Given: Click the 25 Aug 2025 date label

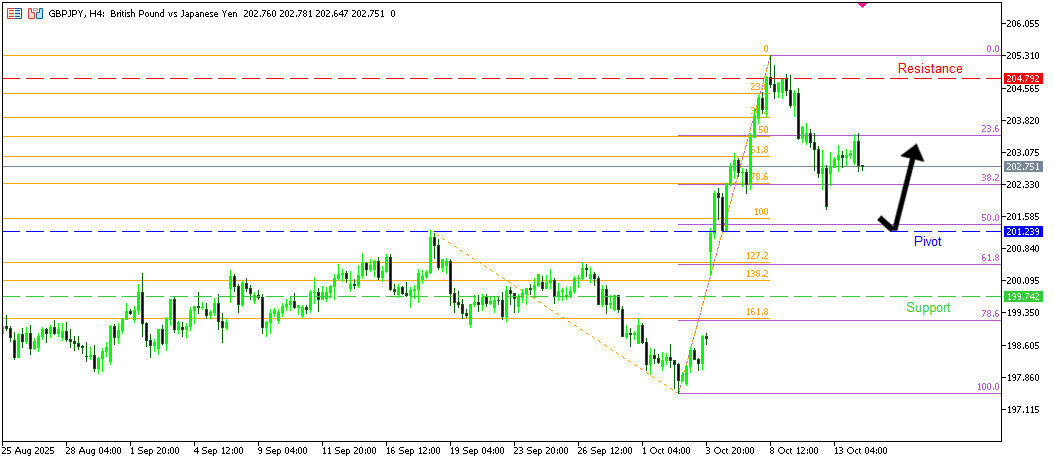Looking at the screenshot, I should click(28, 450).
